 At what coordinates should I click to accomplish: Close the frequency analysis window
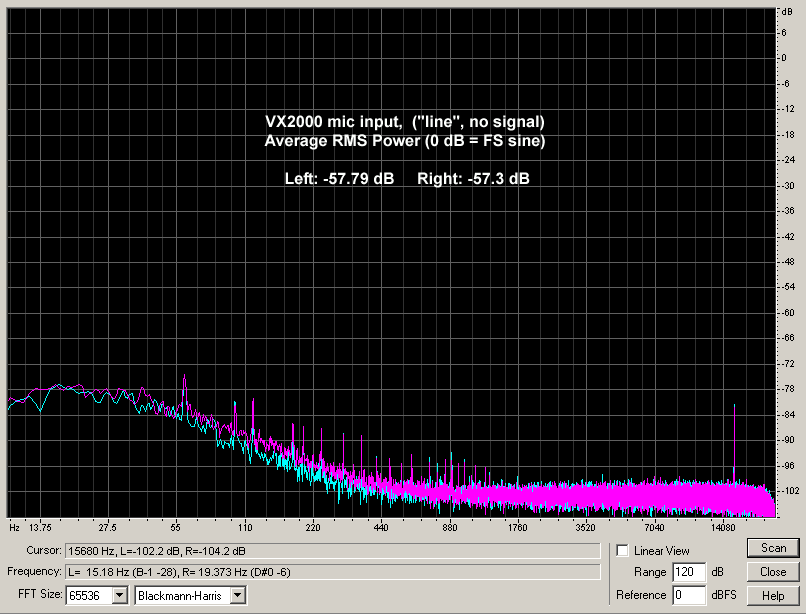point(773,572)
